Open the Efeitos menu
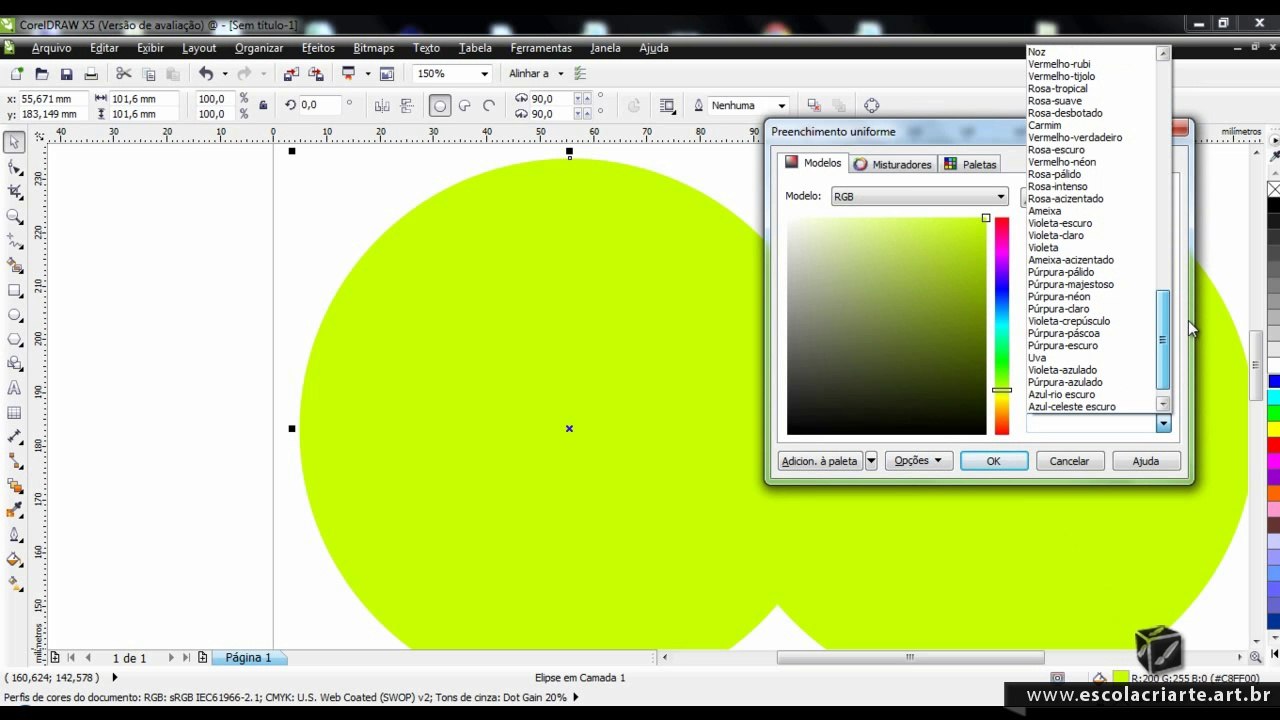The image size is (1280, 720). pyautogui.click(x=318, y=48)
